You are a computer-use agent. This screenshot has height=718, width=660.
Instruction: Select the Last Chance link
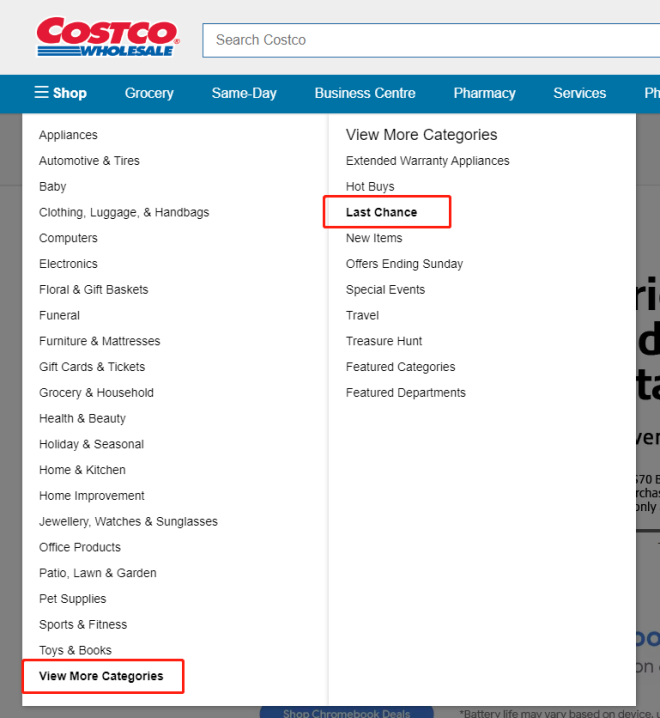point(382,212)
